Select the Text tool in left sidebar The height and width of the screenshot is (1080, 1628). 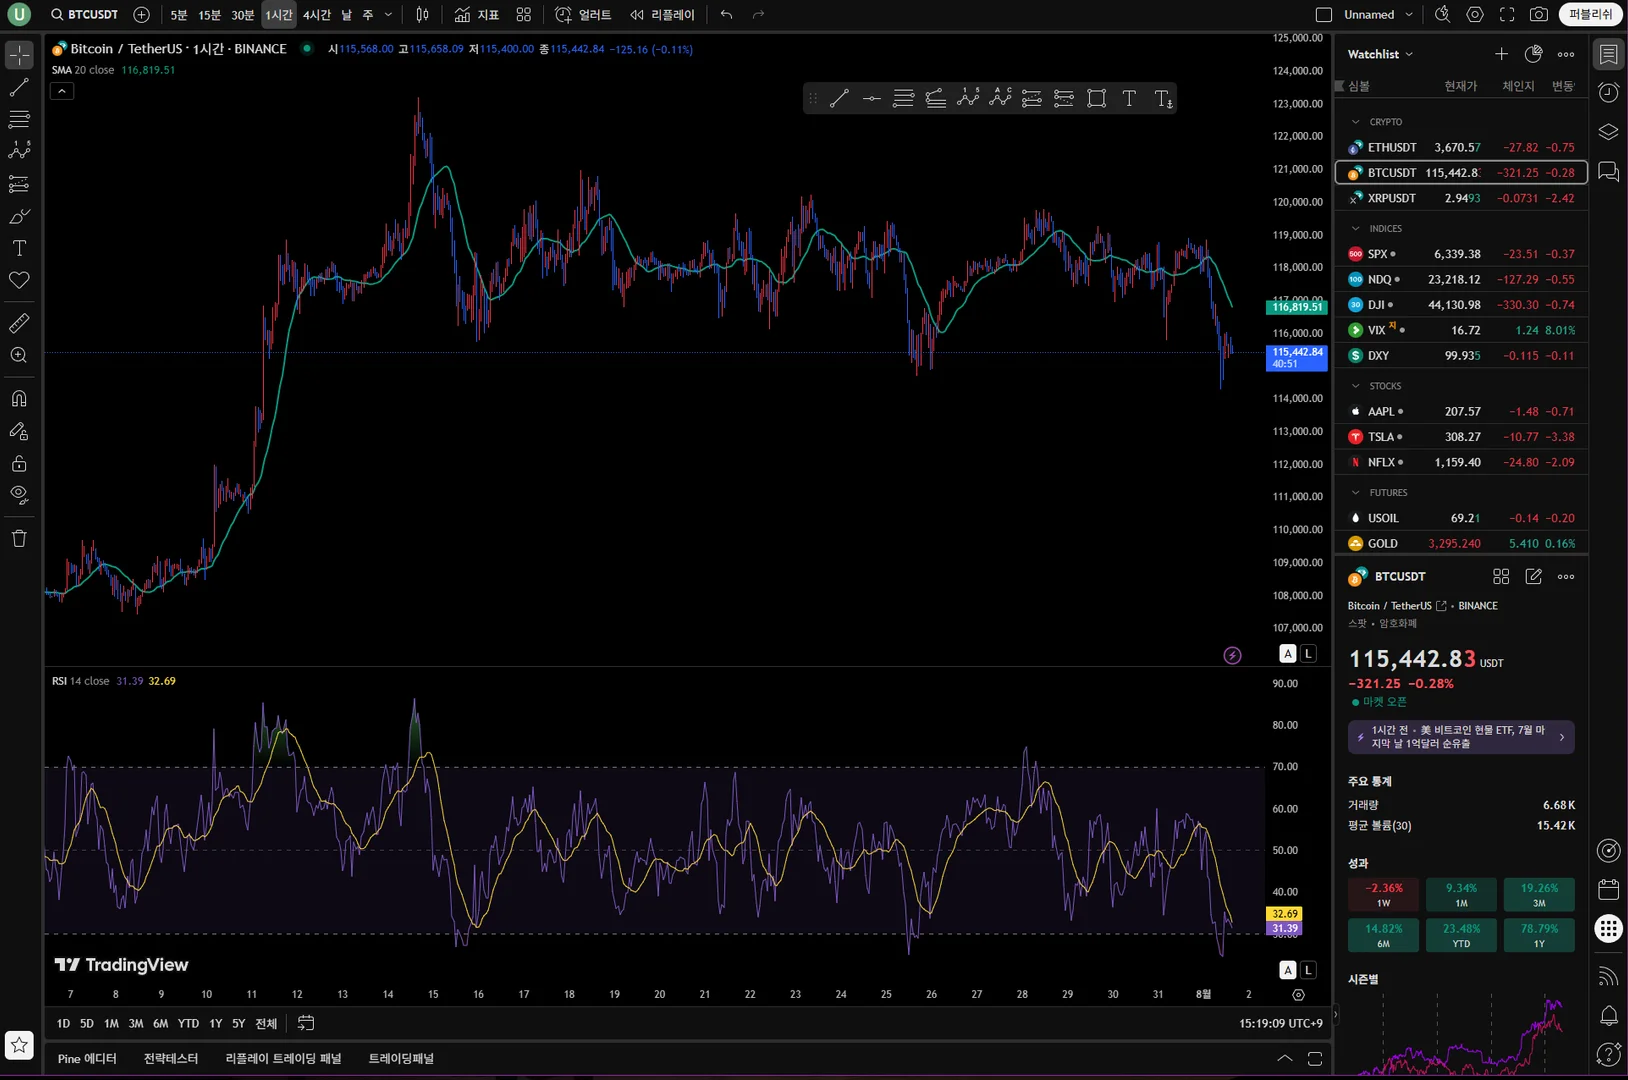[19, 248]
